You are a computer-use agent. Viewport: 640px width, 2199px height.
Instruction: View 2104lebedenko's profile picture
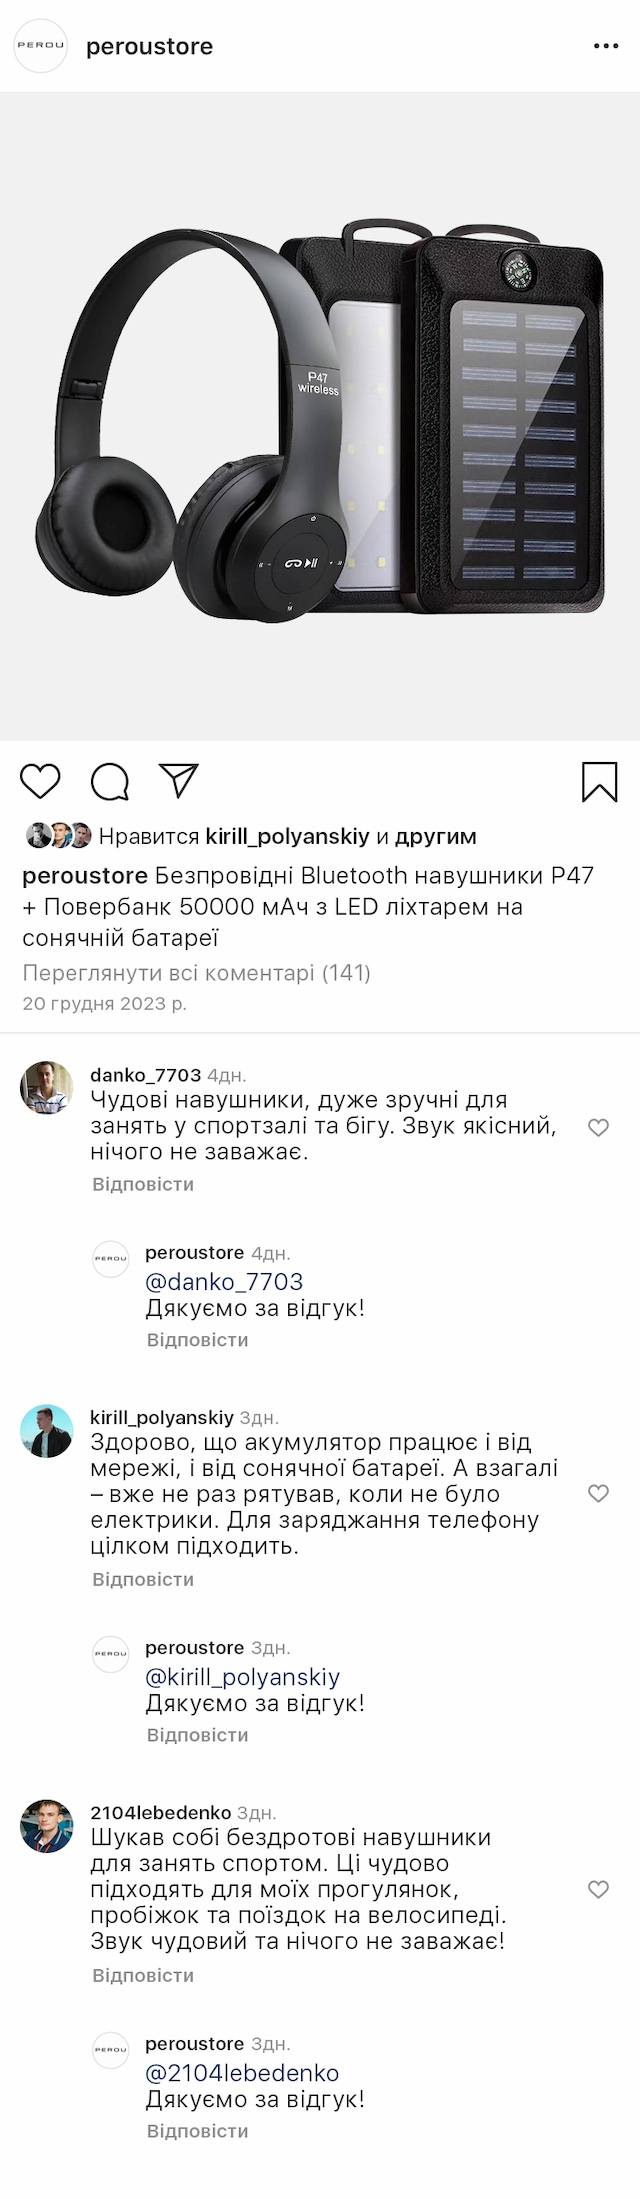point(47,1826)
